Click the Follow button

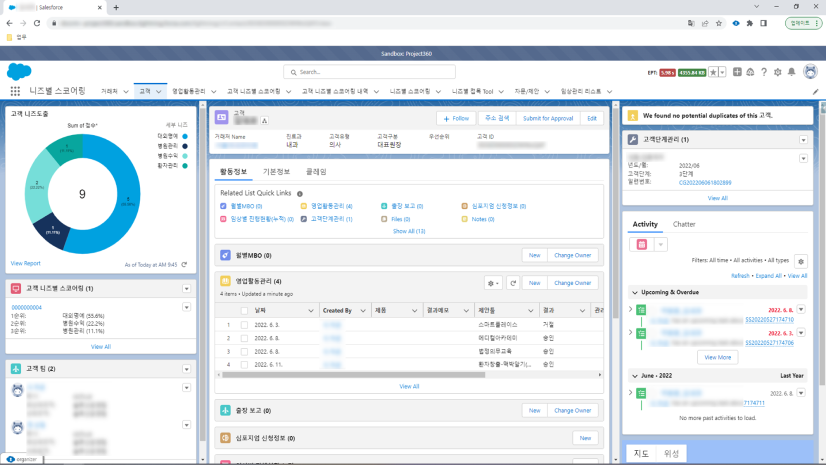click(x=456, y=118)
